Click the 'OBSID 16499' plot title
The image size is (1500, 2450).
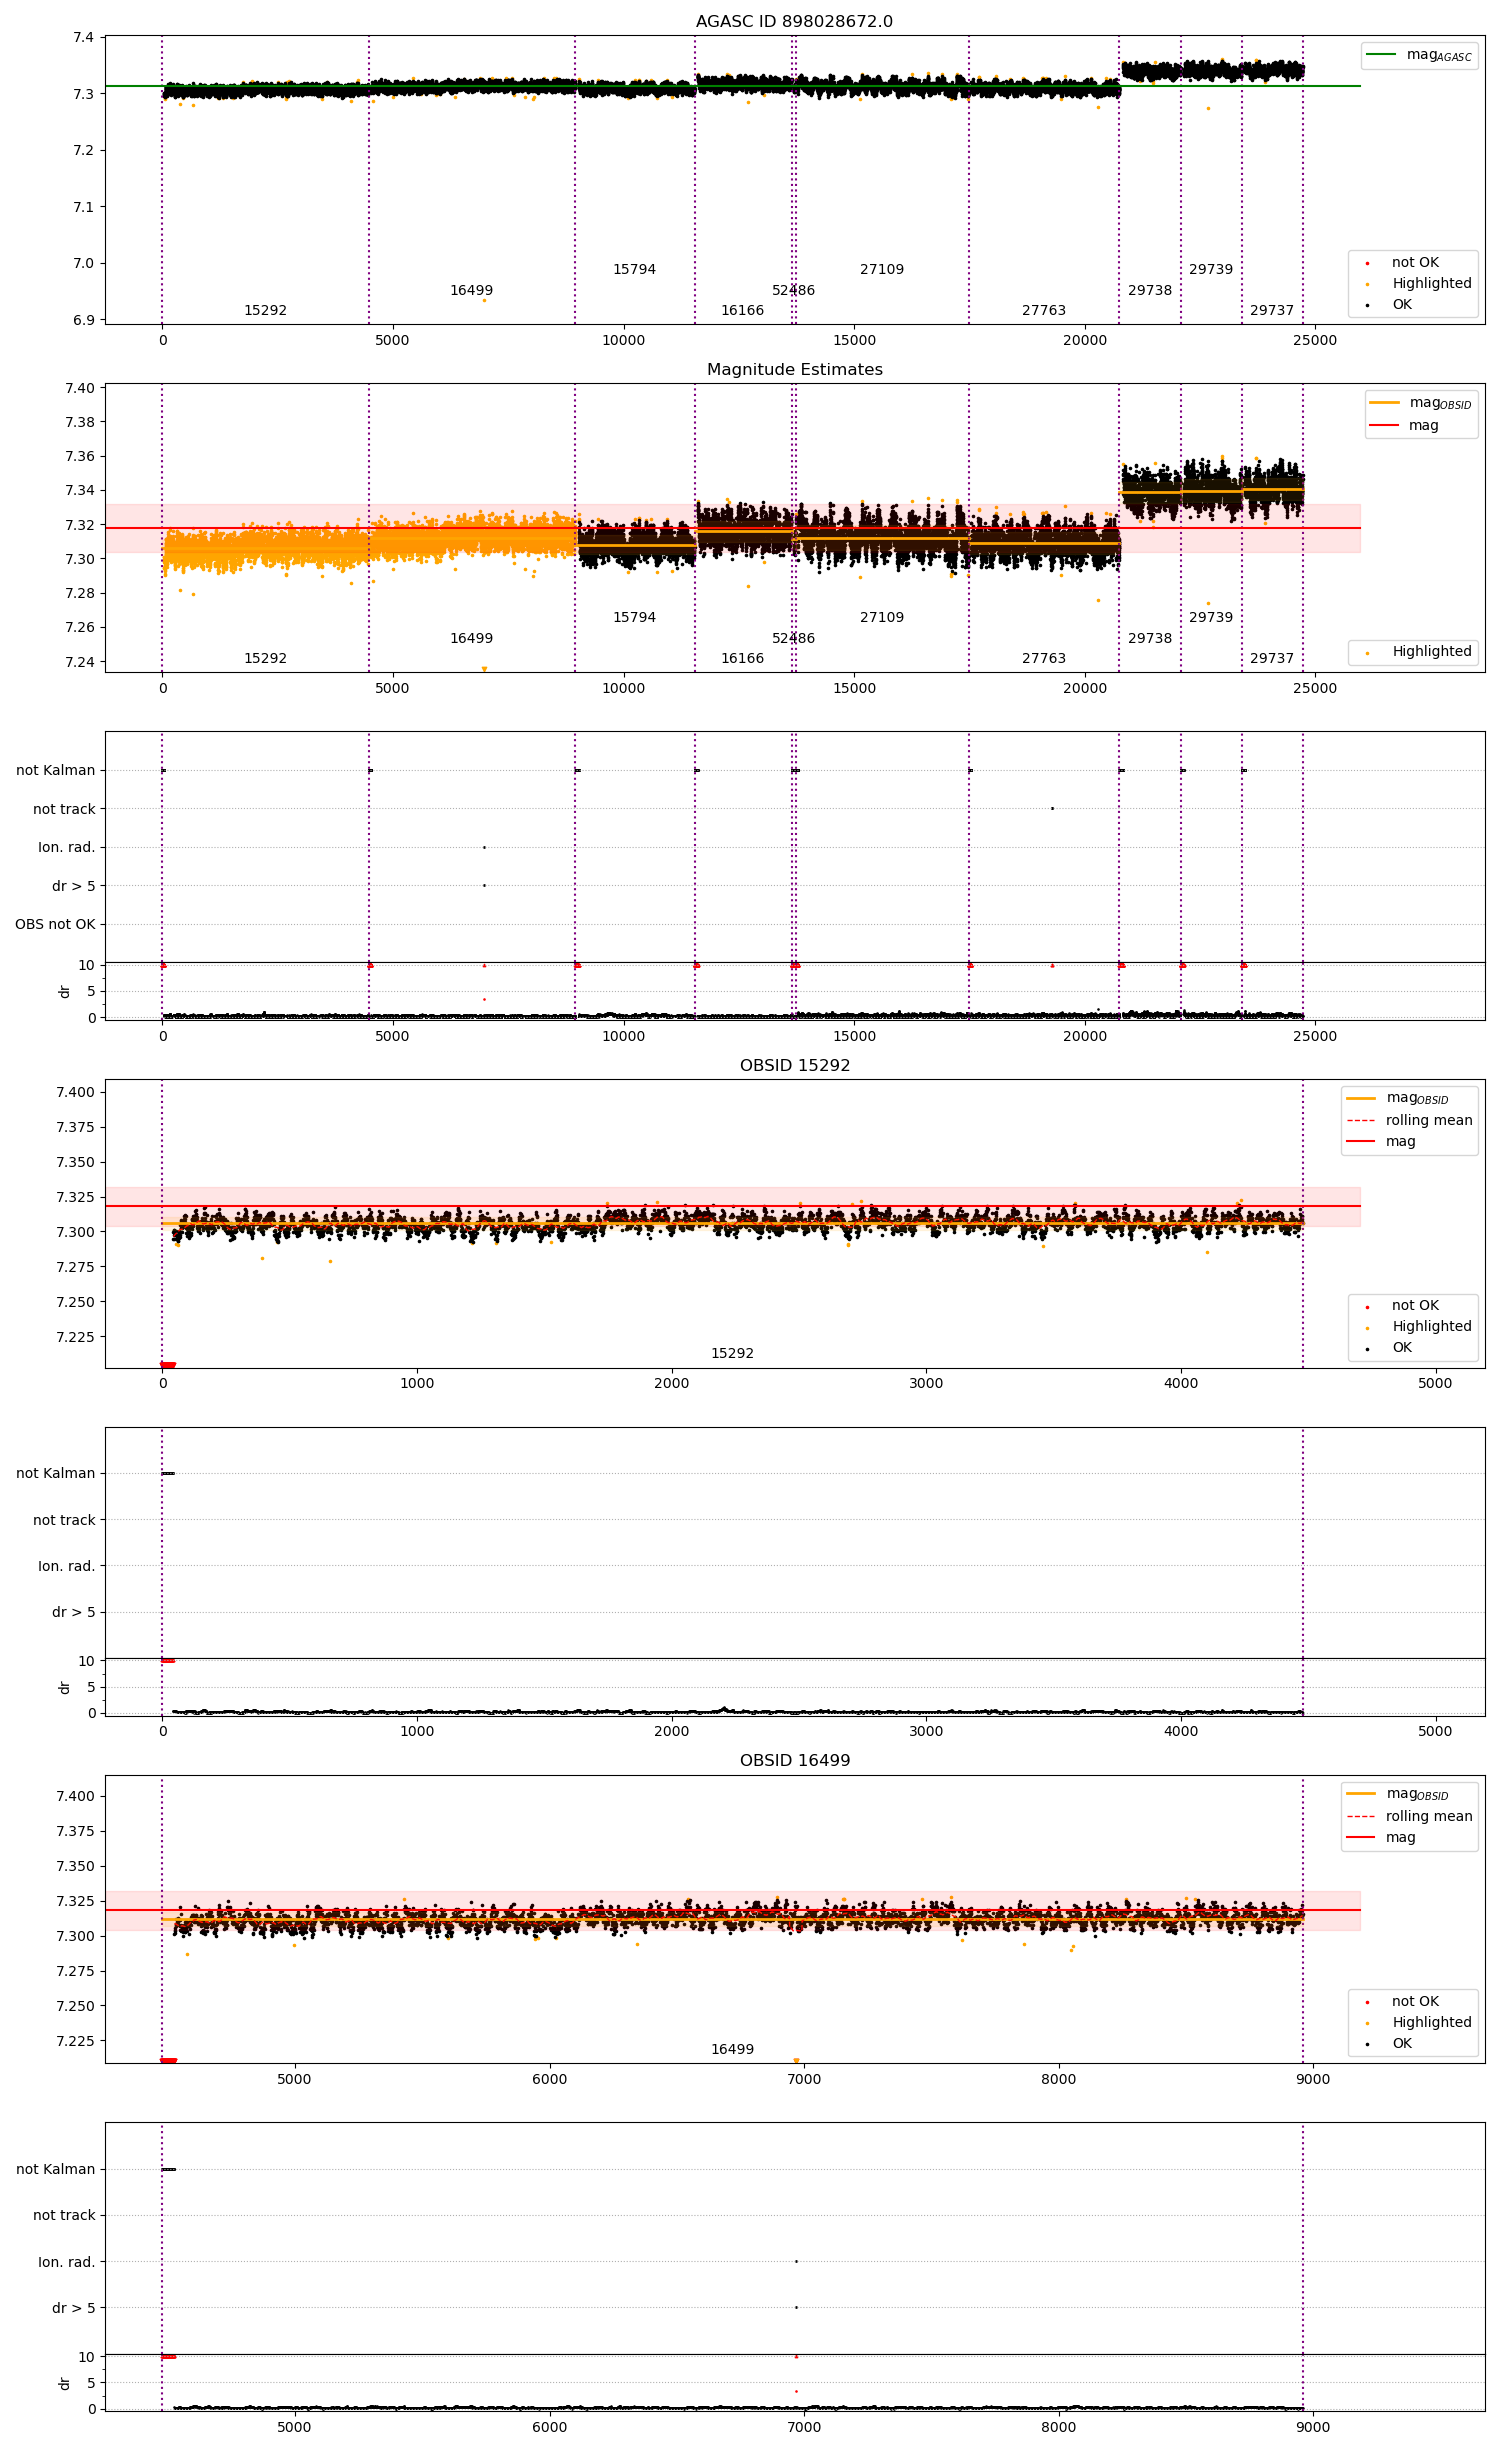[x=794, y=1760]
